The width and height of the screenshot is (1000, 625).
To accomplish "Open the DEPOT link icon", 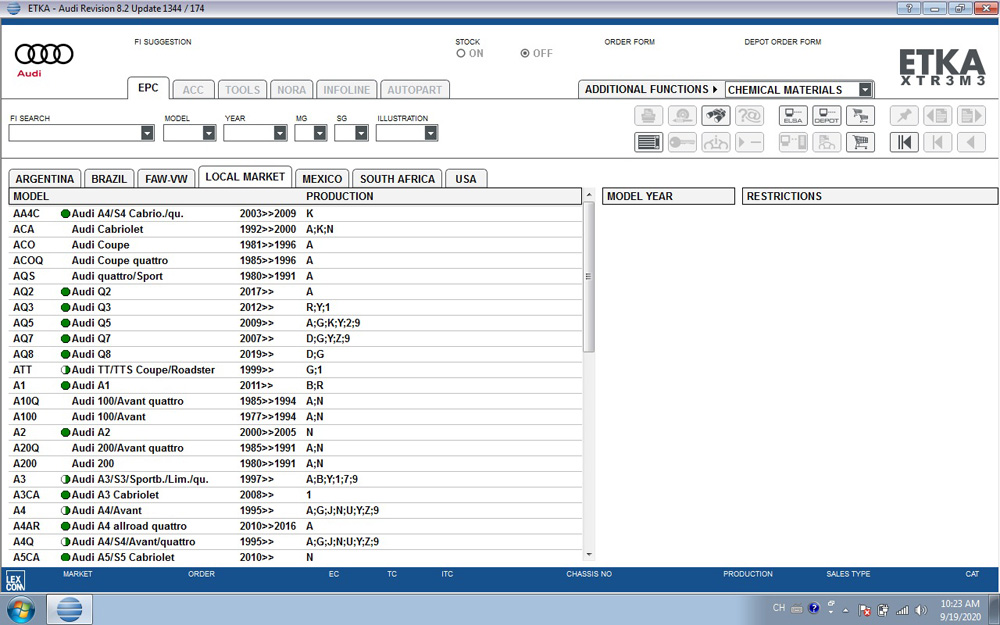I will 827,115.
